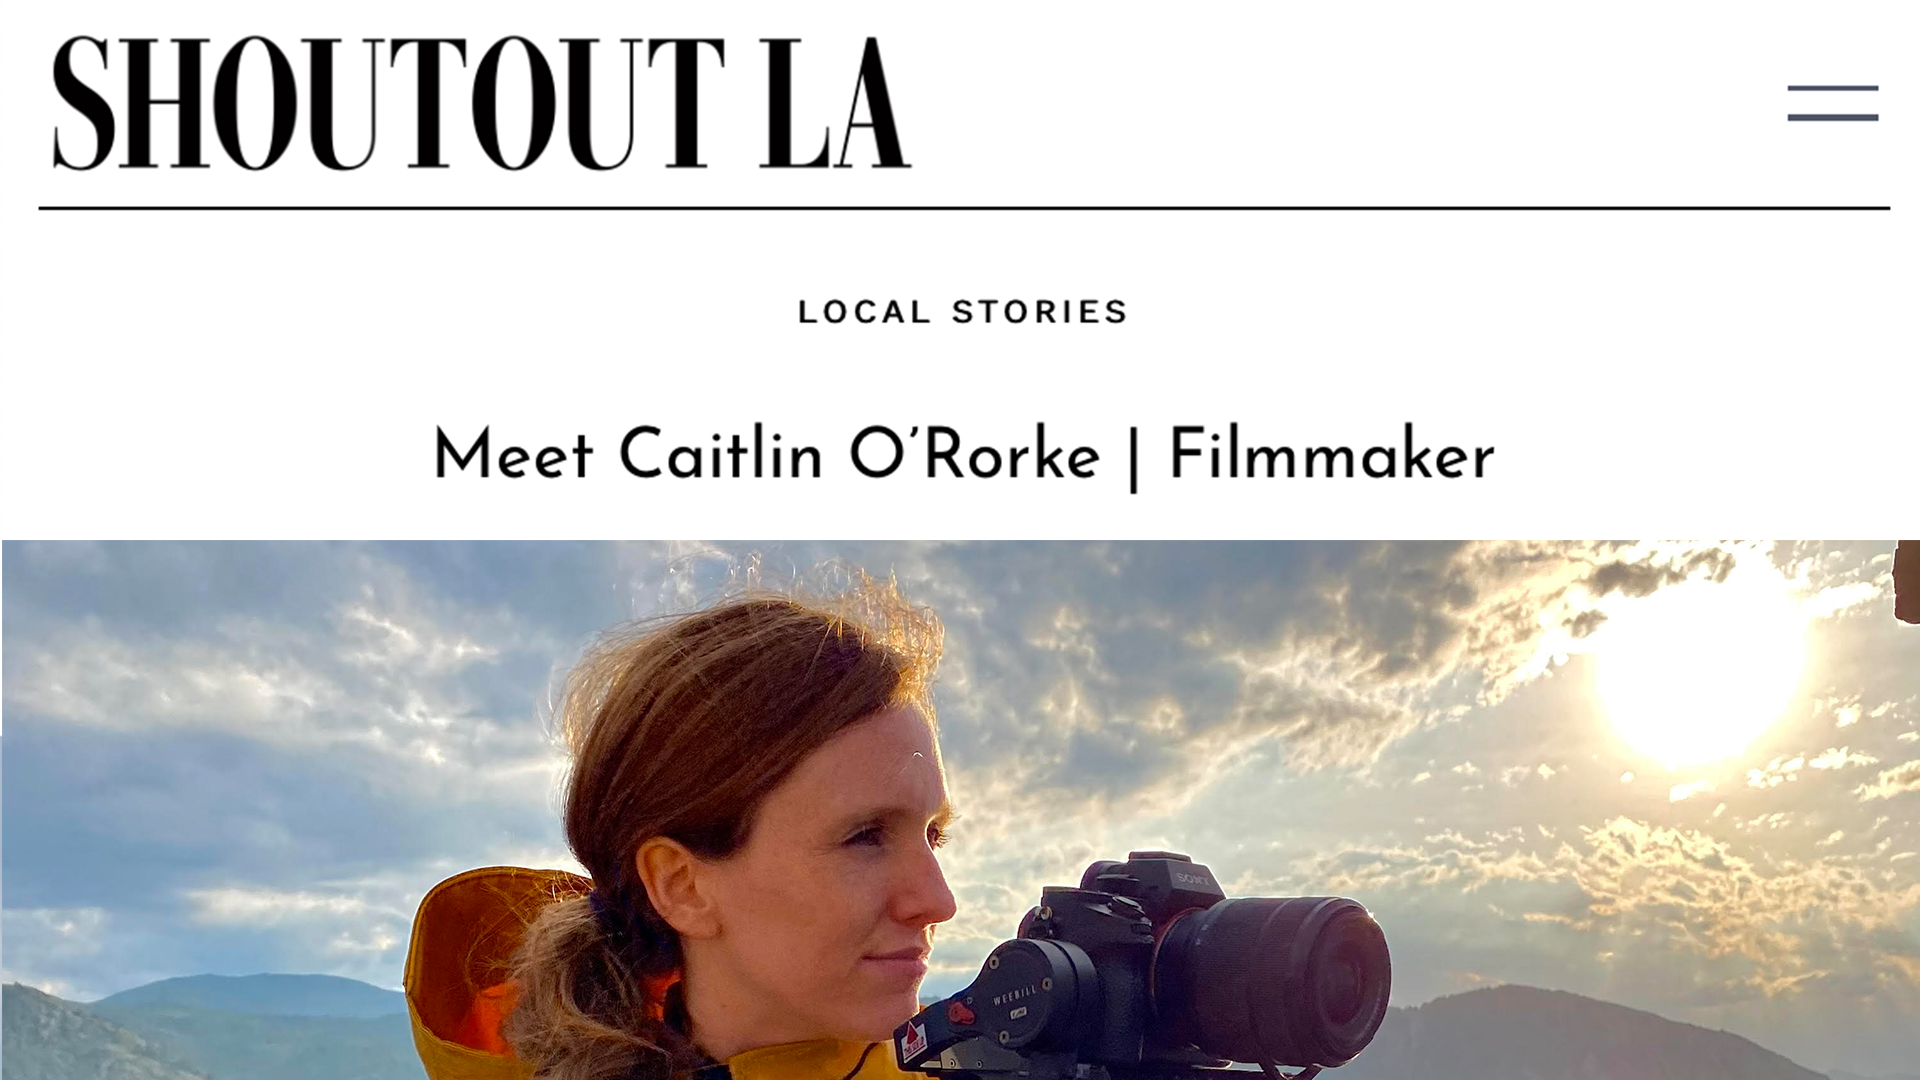Open the hamburger menu icon
1920x1080 pixels.
1833,103
